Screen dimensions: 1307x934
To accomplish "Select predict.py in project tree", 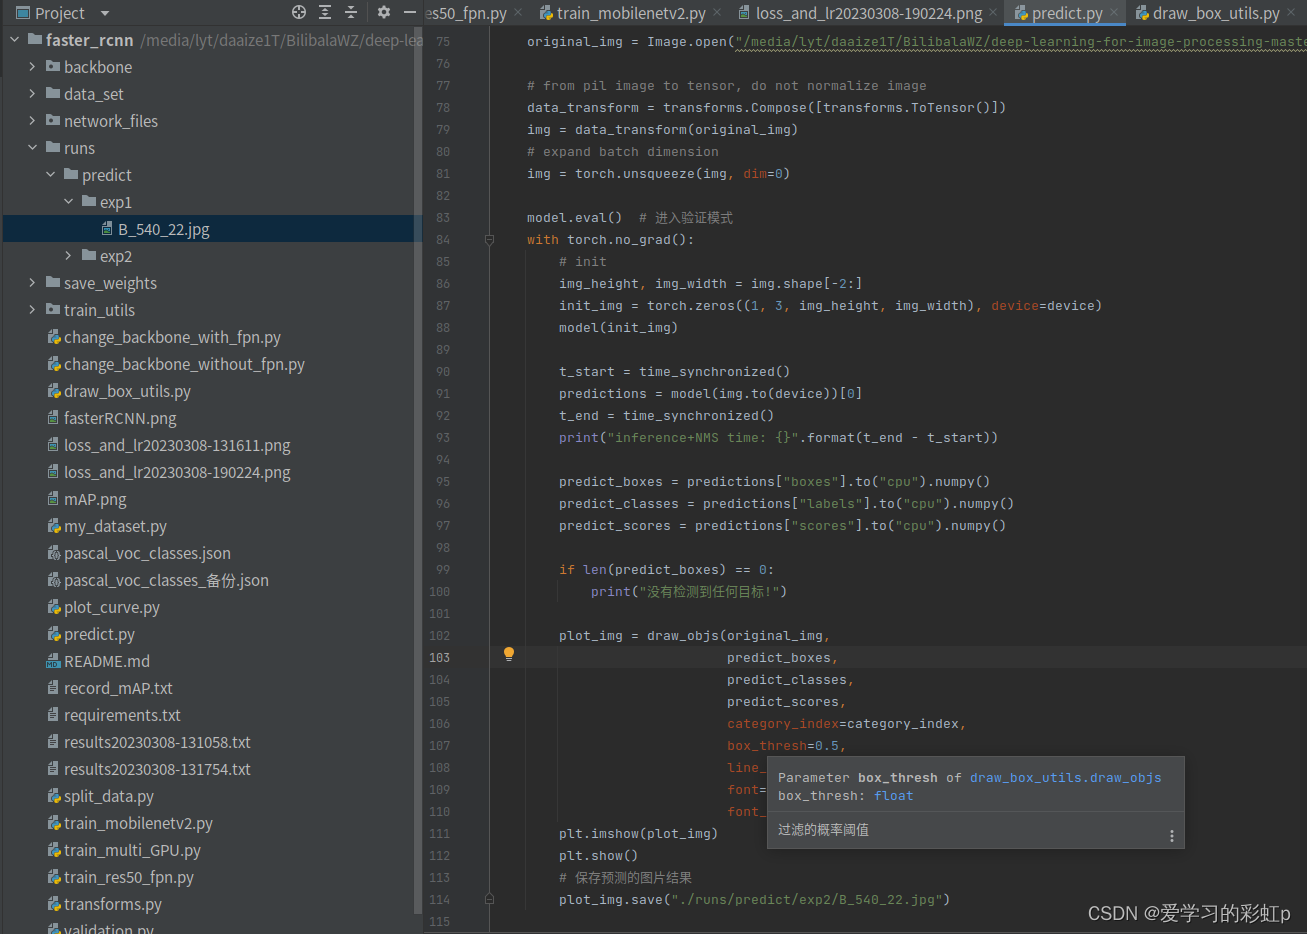I will [99, 634].
